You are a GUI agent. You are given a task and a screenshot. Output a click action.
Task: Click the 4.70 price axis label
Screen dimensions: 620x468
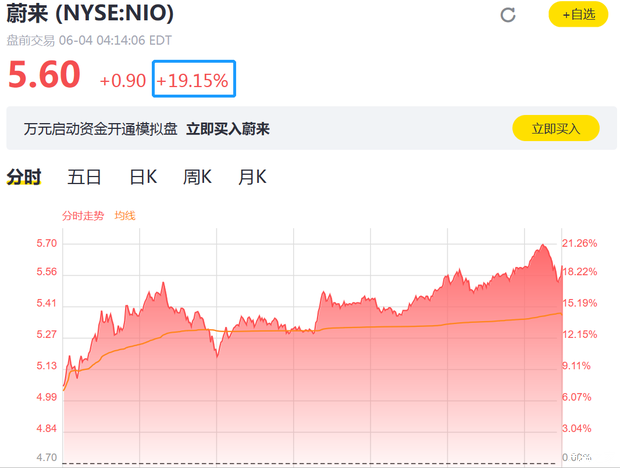click(x=47, y=457)
